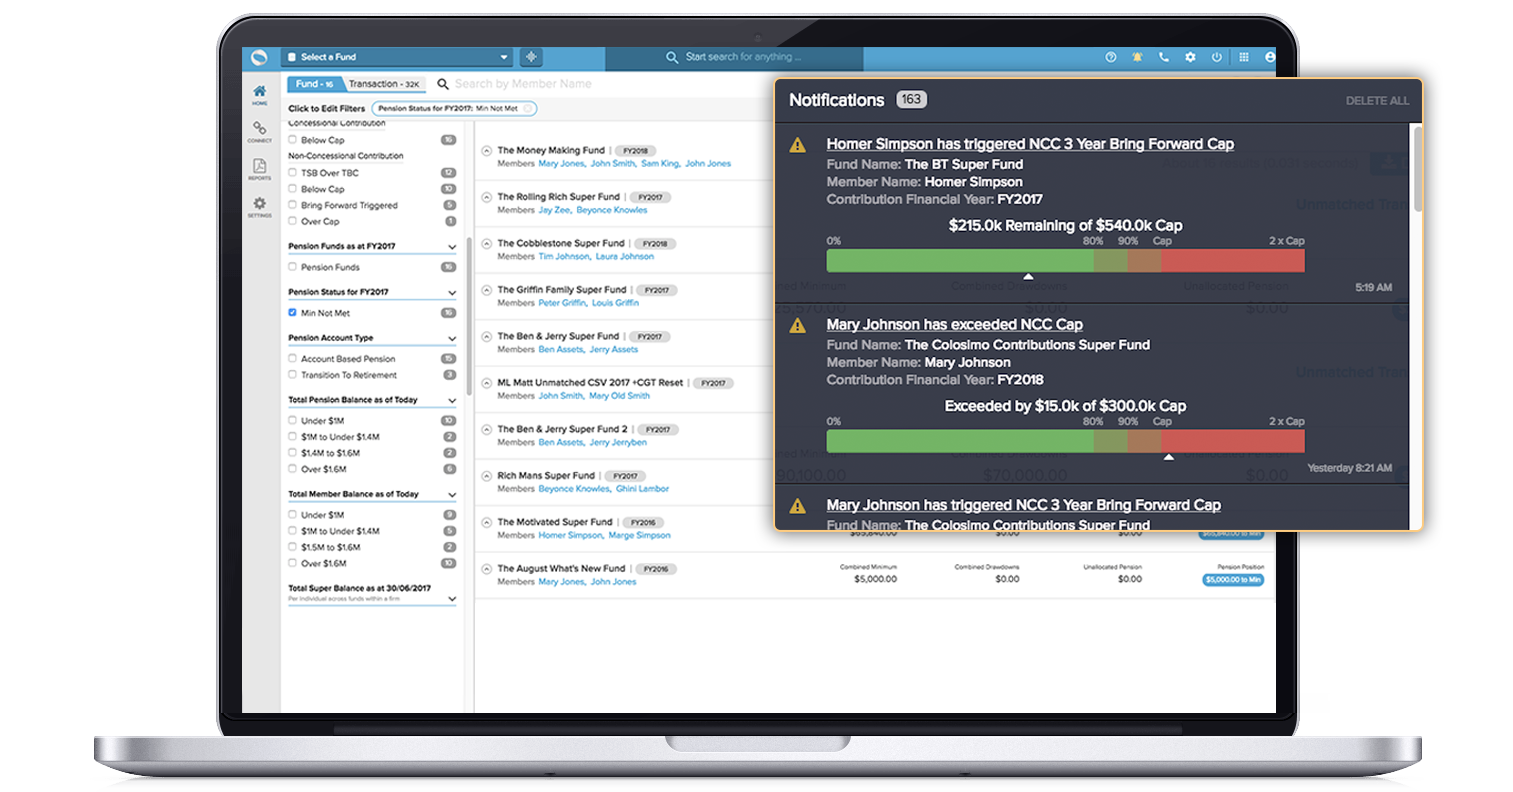Image resolution: width=1513 pixels, height=792 pixels.
Task: Click the help question mark icon
Action: pos(1110,57)
